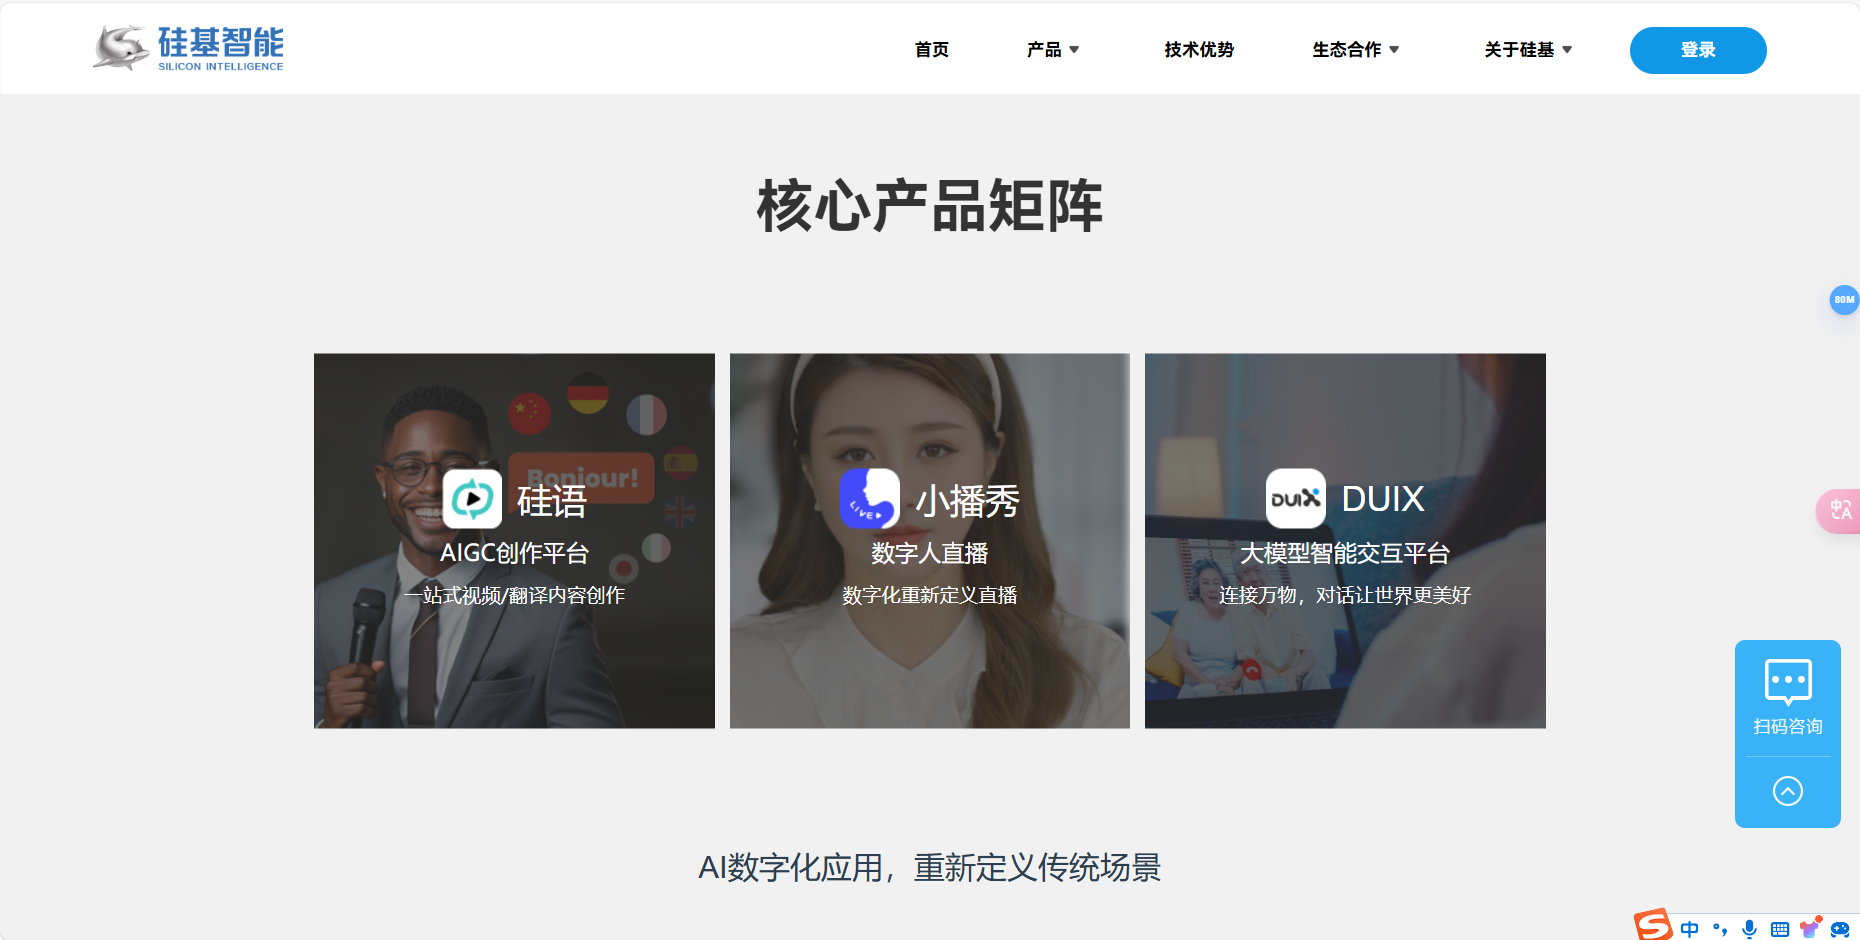Select the 硅语 AIGC platform app icon
Screen dimensions: 1860x940
473,499
